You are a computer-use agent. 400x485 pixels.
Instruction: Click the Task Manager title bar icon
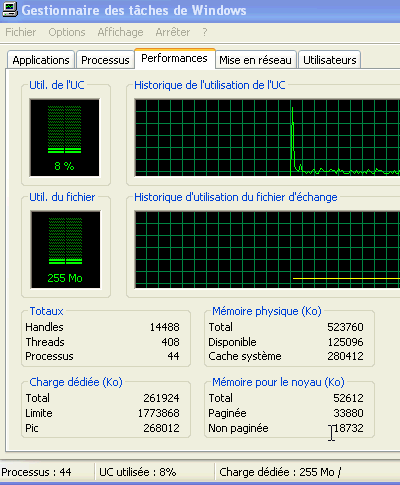10,9
